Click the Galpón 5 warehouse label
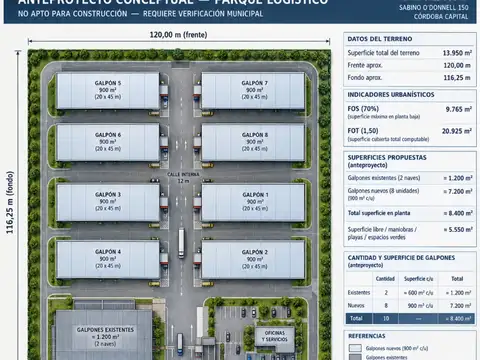480x360 pixels. 108,90
